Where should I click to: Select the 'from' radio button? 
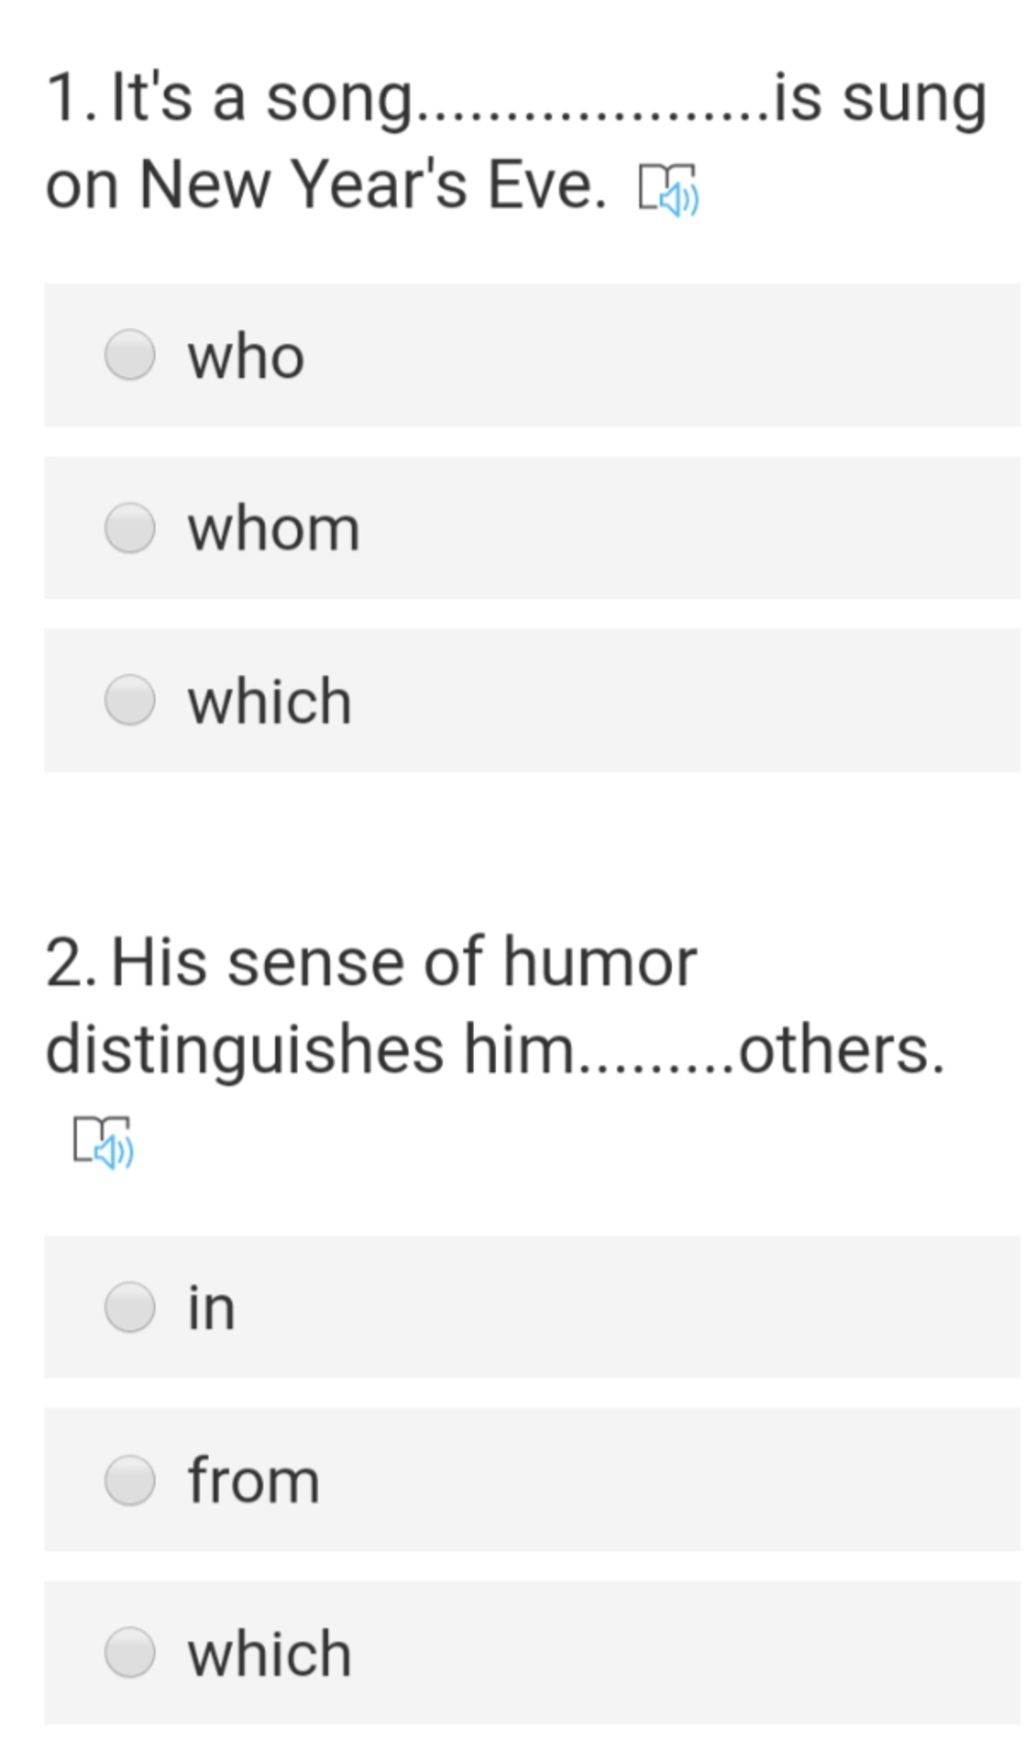(x=130, y=1480)
